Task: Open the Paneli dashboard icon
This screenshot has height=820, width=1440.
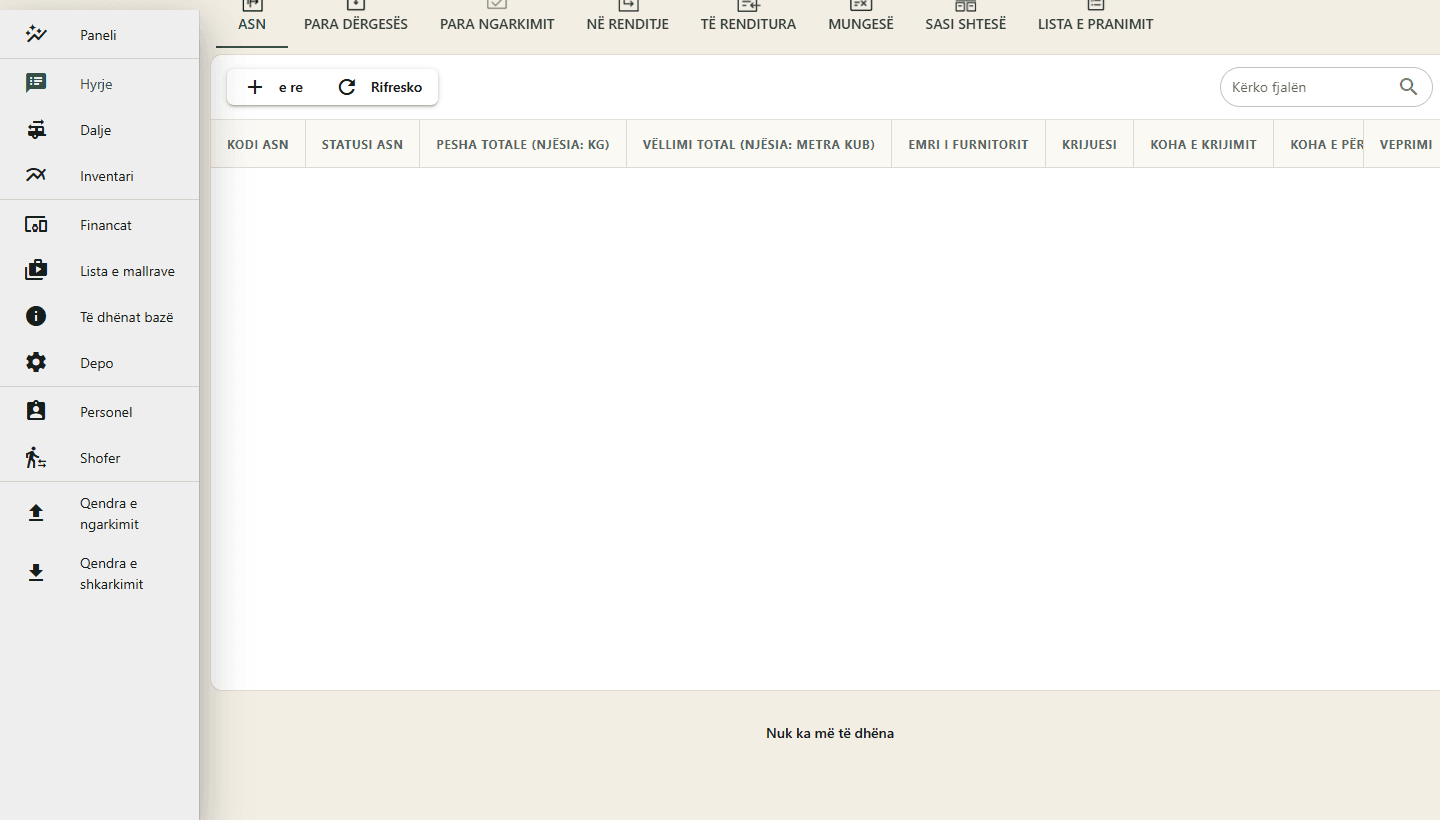Action: coord(36,35)
